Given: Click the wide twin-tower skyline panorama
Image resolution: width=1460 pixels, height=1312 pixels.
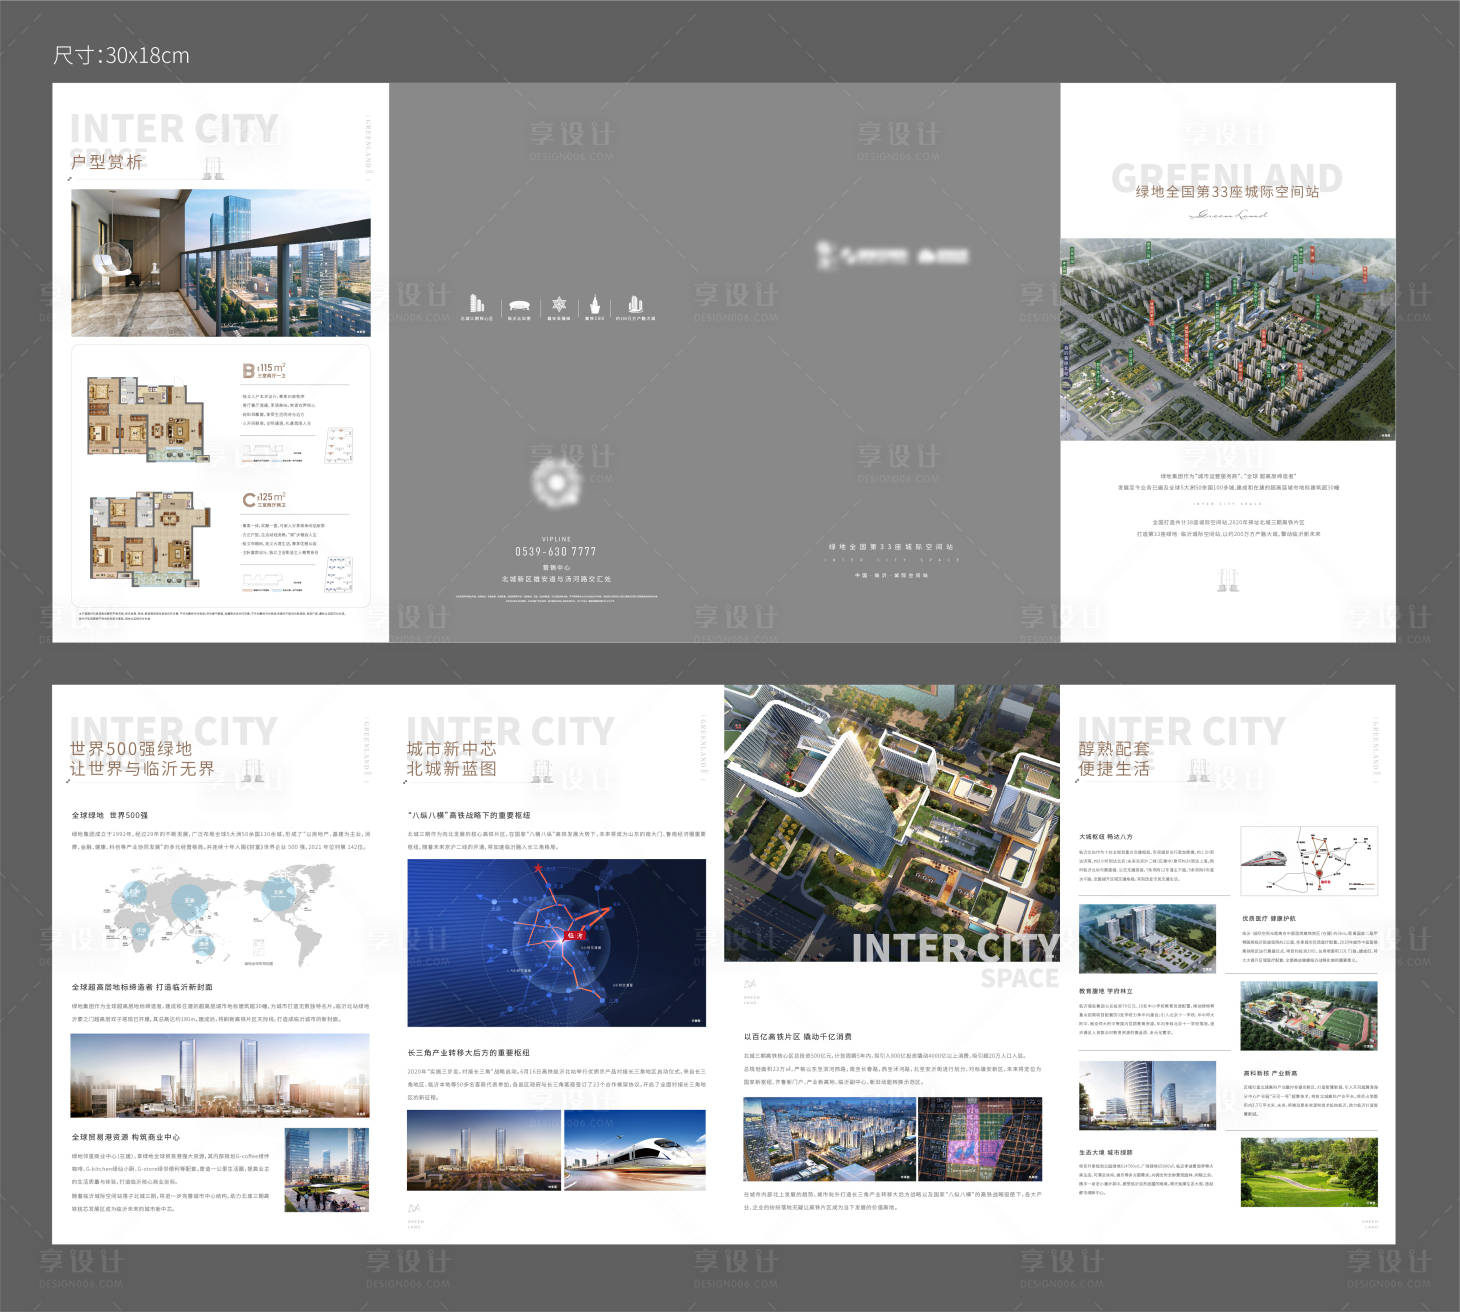Looking at the screenshot, I should click(x=220, y=1075).
